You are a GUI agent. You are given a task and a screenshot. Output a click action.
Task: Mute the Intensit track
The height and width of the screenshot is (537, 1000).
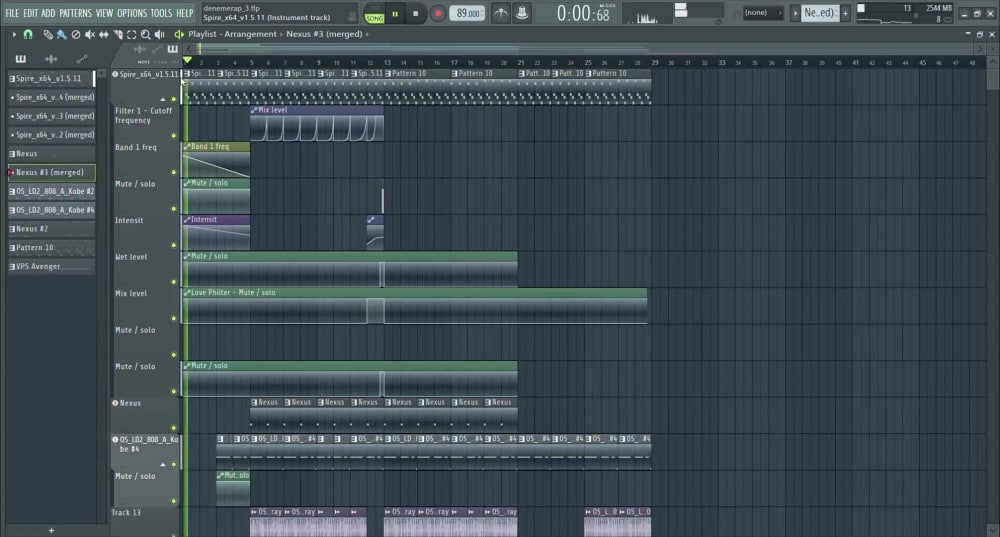173,245
